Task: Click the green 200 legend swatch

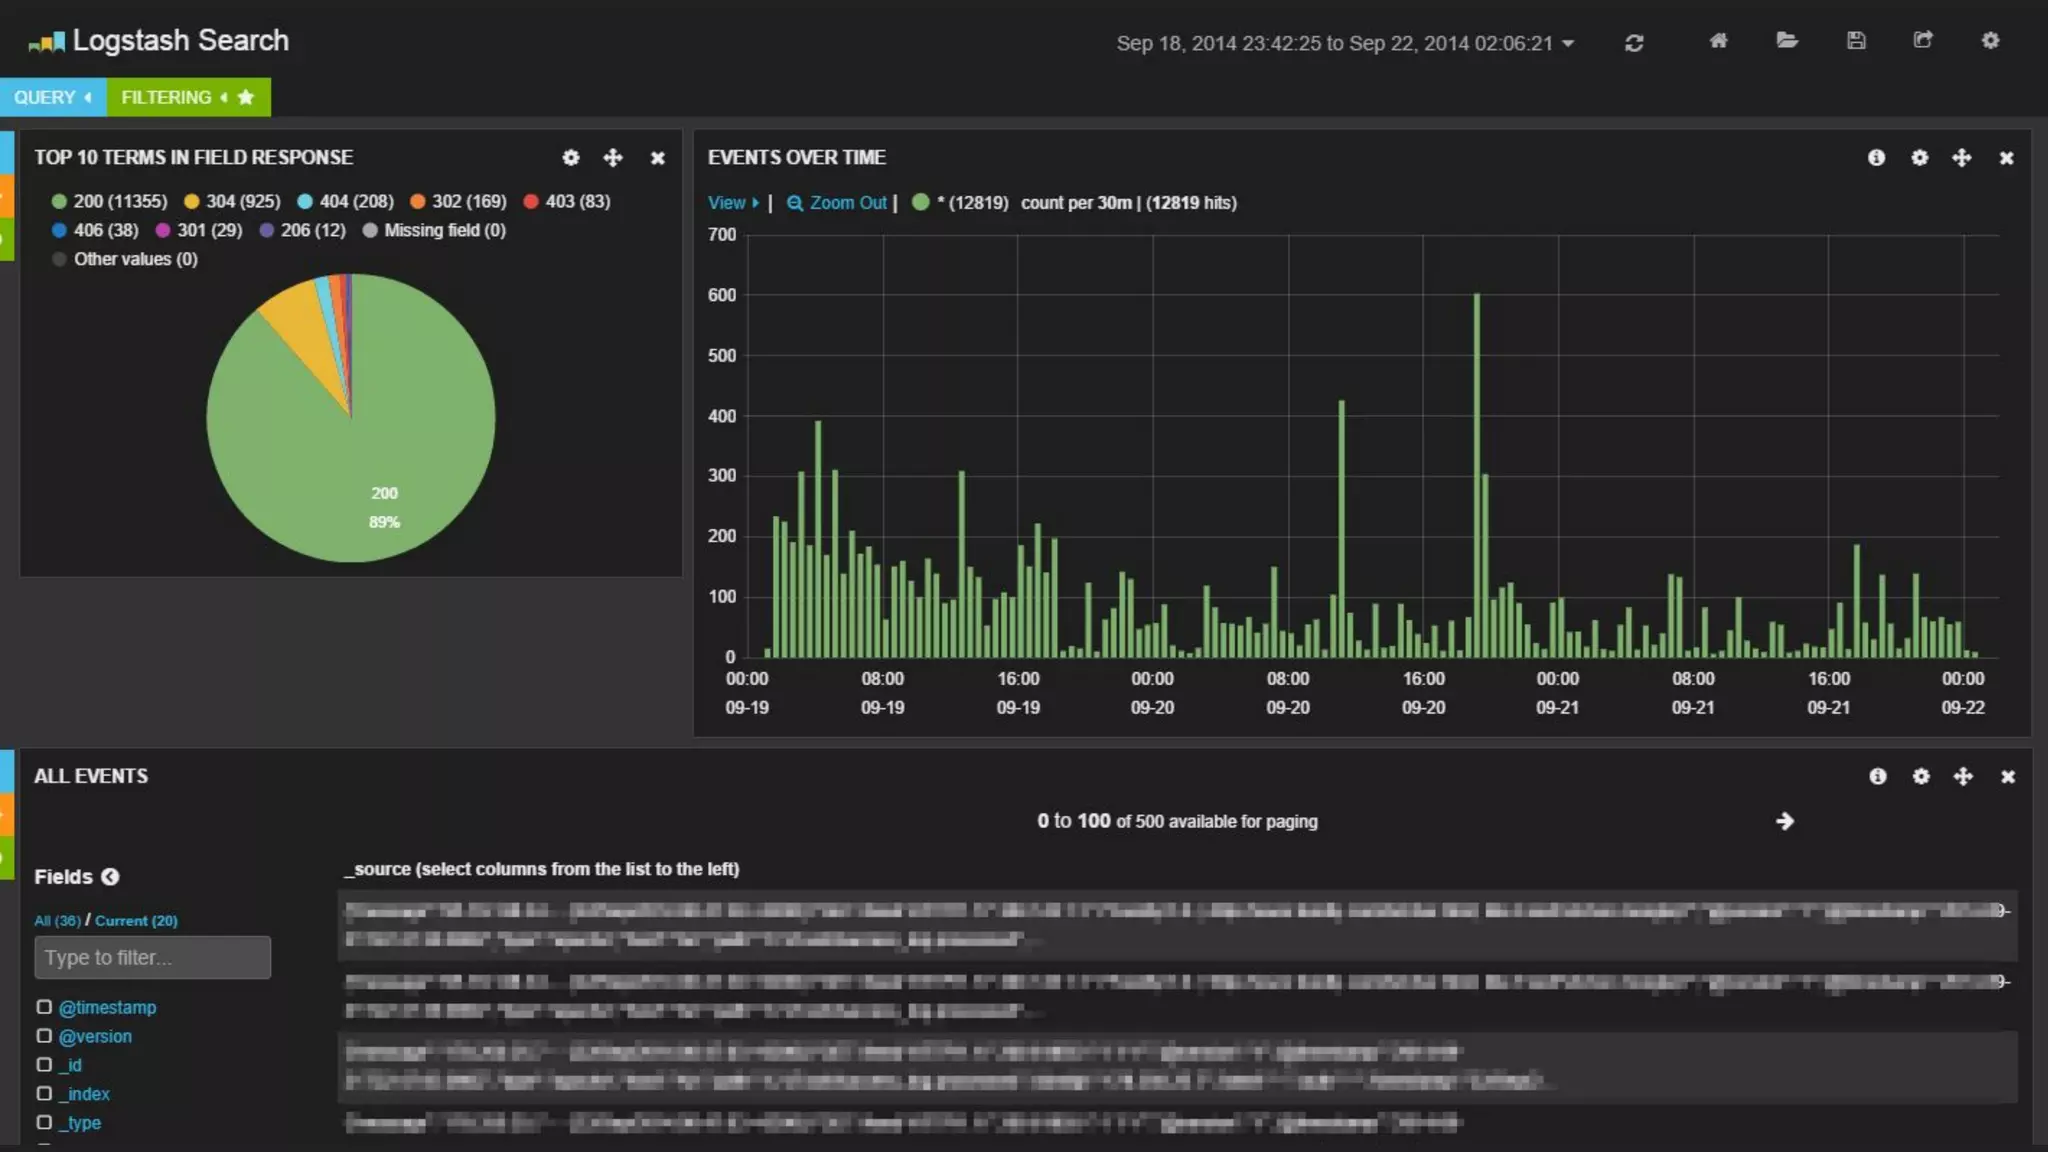Action: pos(59,202)
